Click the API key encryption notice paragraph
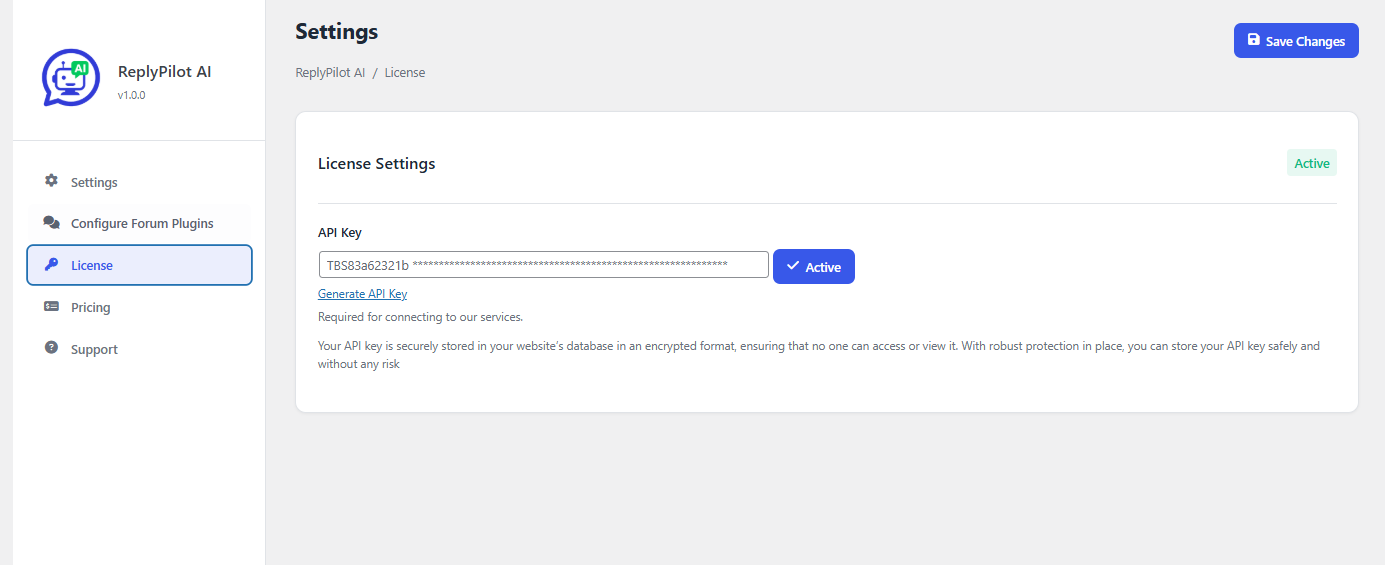The image size is (1385, 565). [x=819, y=355]
